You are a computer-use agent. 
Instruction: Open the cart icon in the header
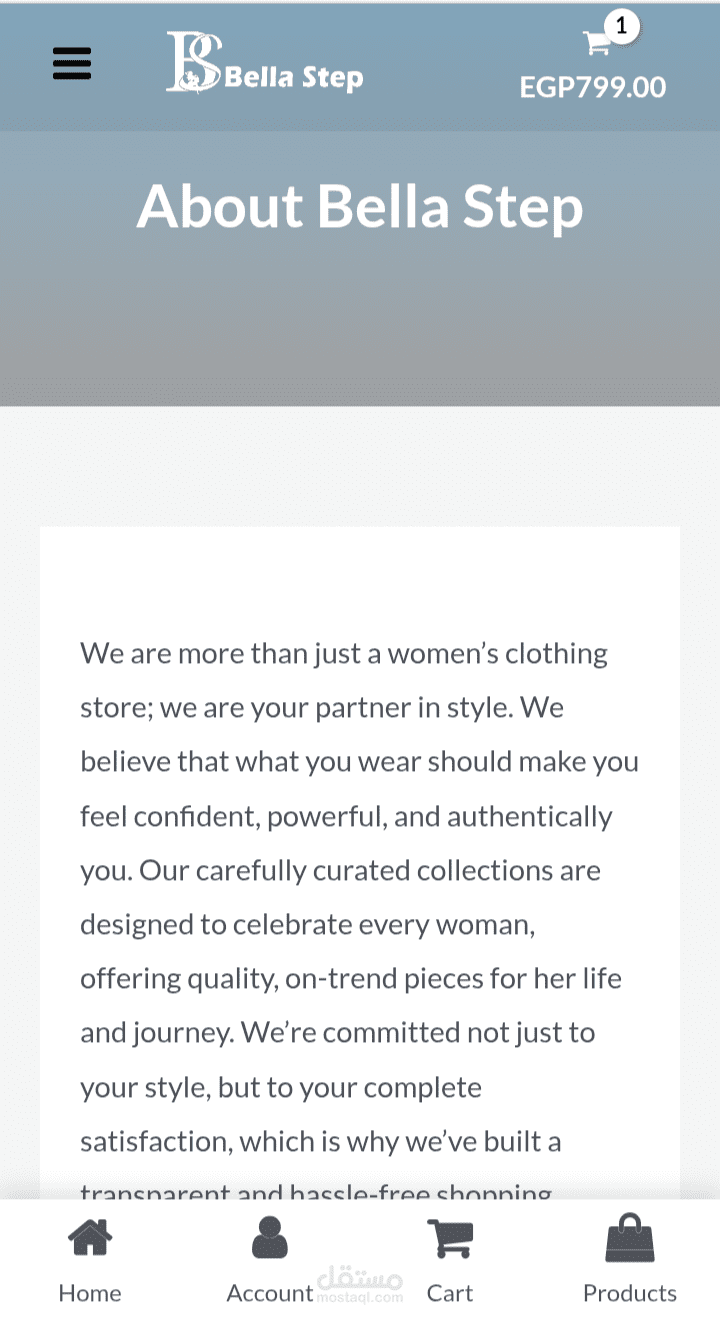click(x=597, y=42)
